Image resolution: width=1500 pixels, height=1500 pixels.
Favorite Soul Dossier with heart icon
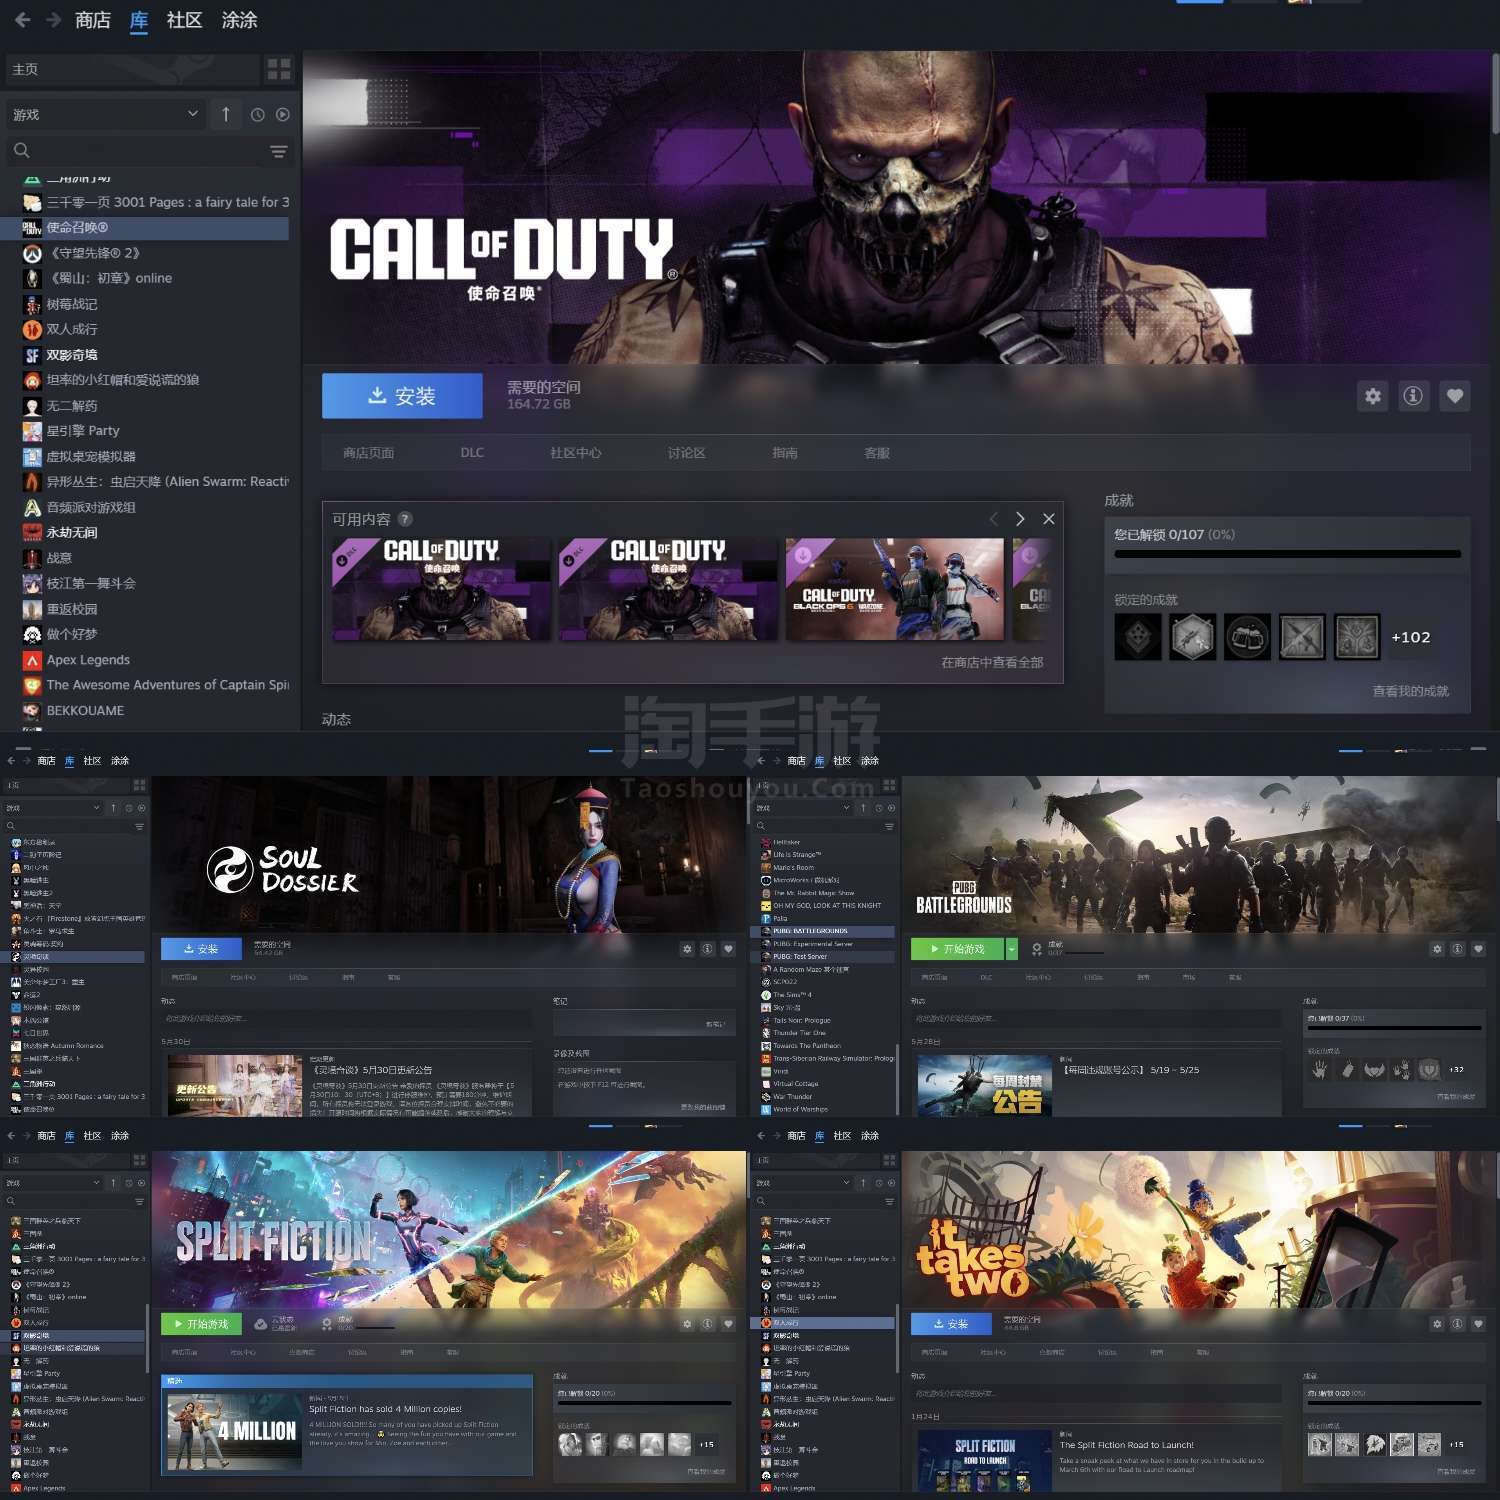728,949
